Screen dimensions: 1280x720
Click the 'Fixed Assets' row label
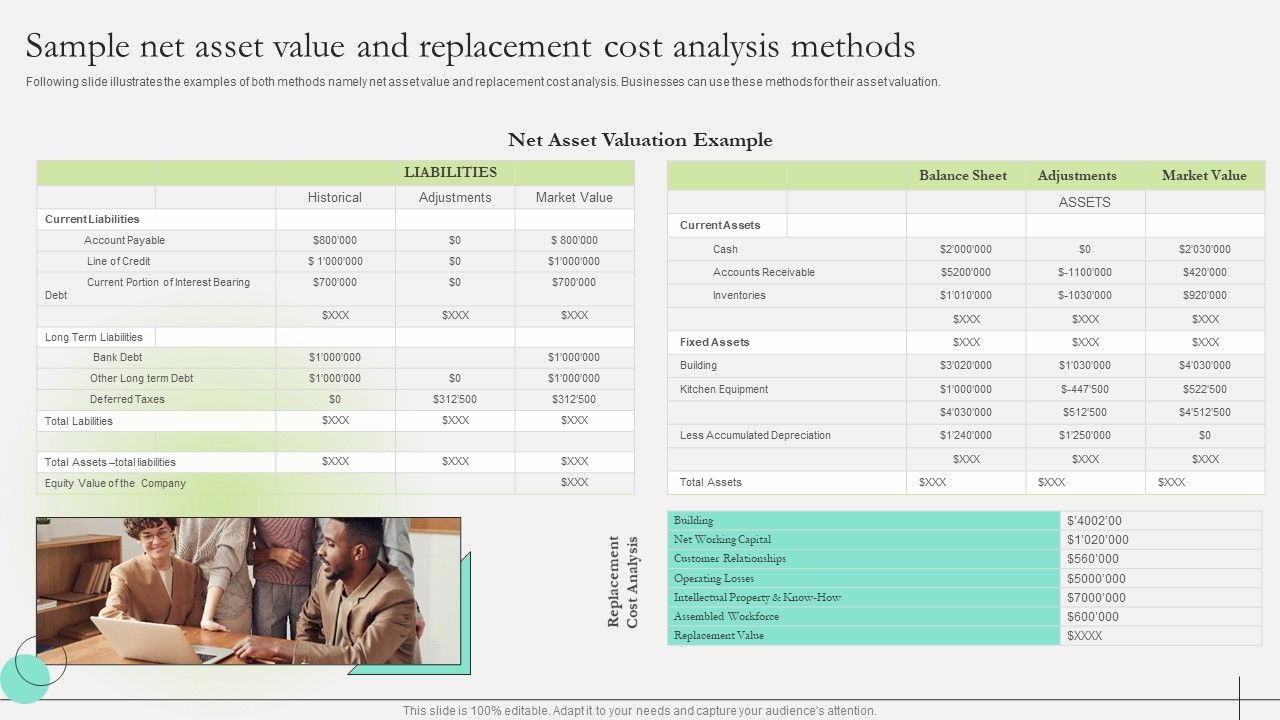[x=715, y=342]
